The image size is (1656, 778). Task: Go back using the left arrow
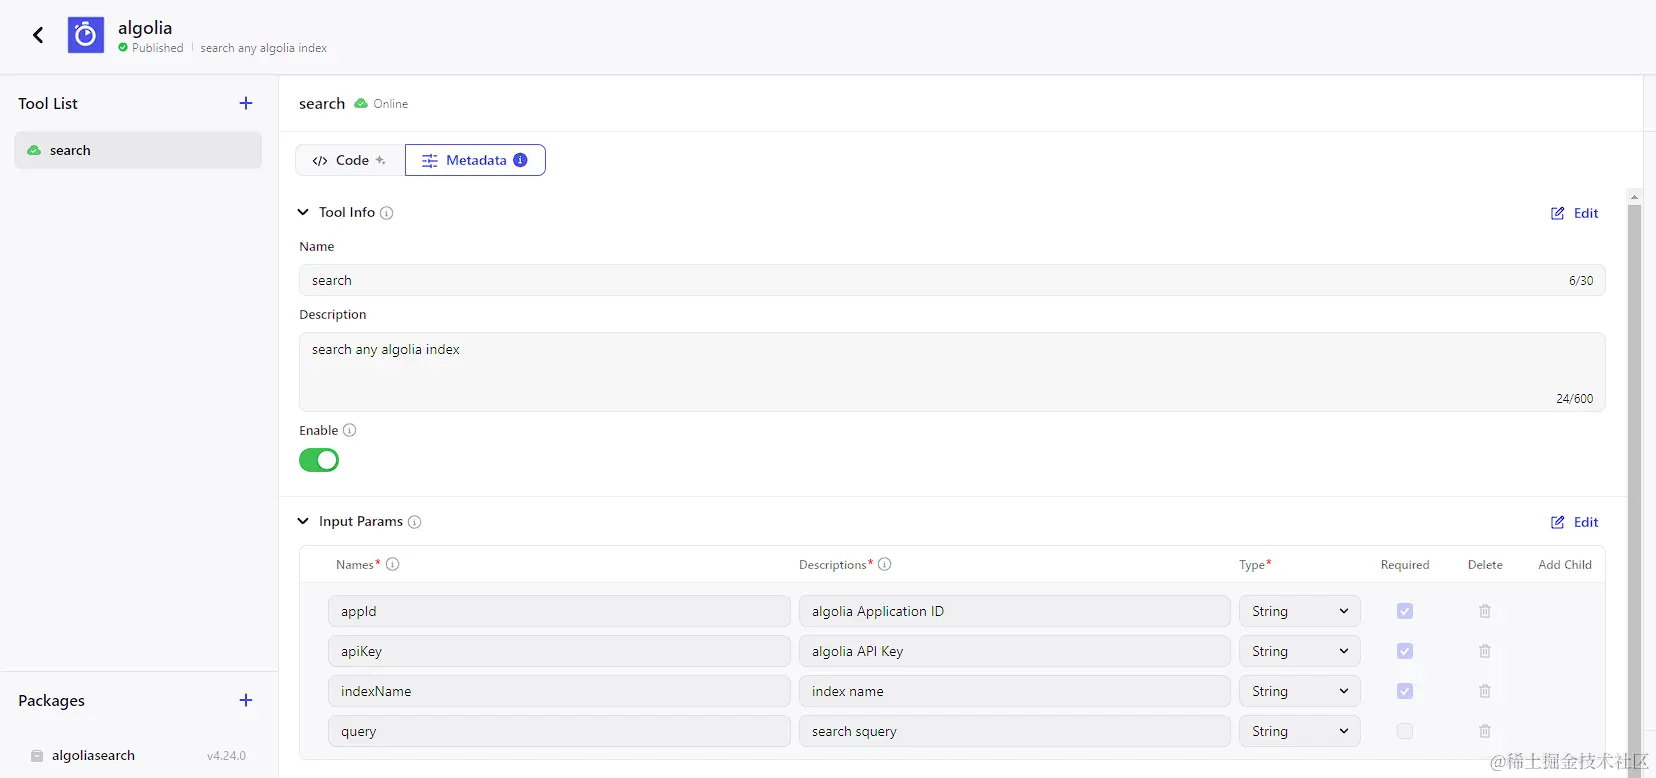[x=38, y=35]
